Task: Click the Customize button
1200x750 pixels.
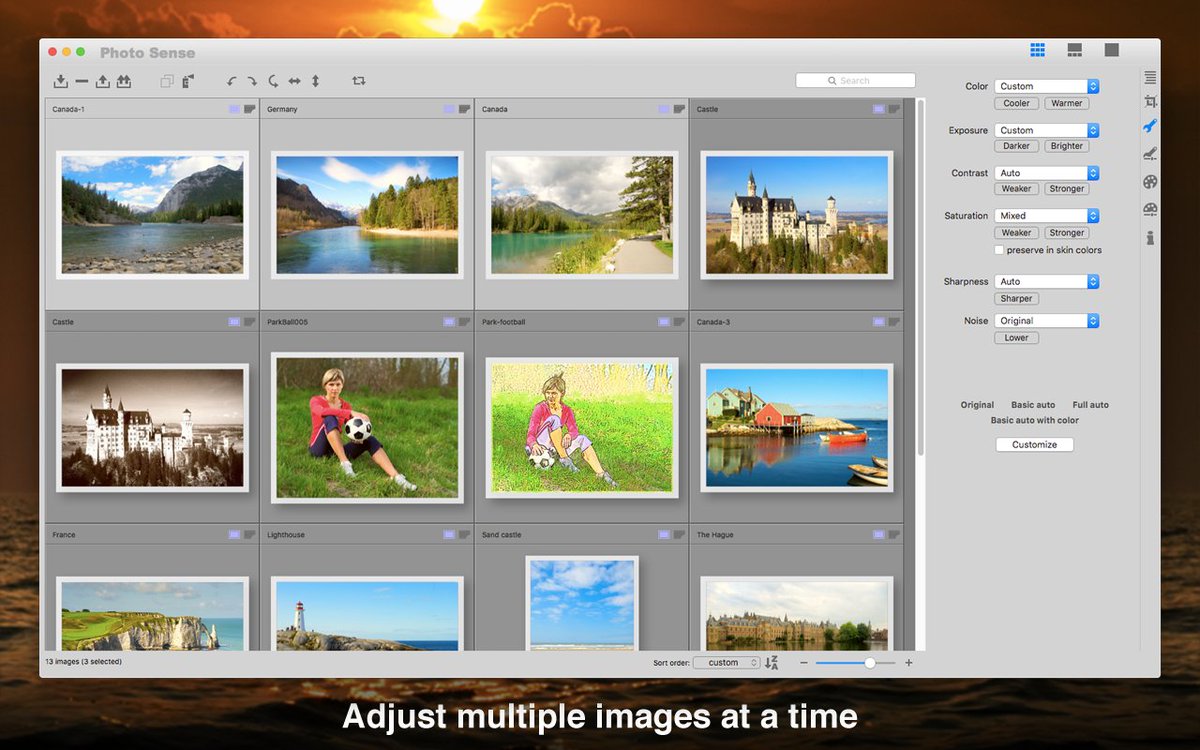Action: (1034, 445)
